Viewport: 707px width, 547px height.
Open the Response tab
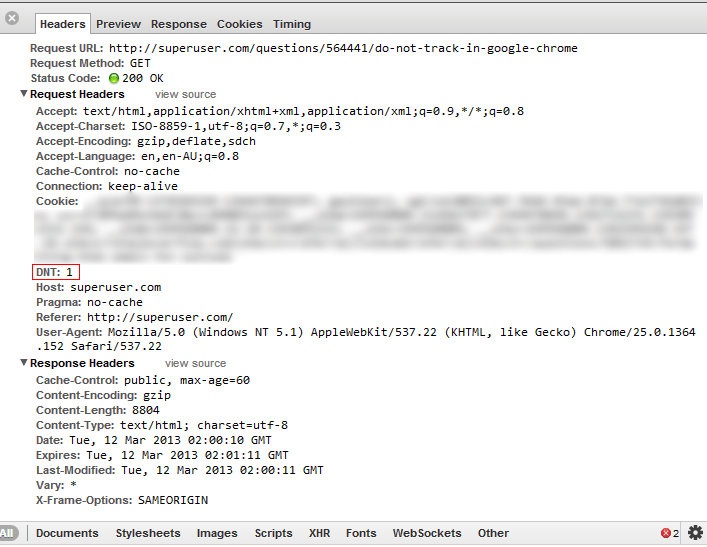click(x=178, y=24)
